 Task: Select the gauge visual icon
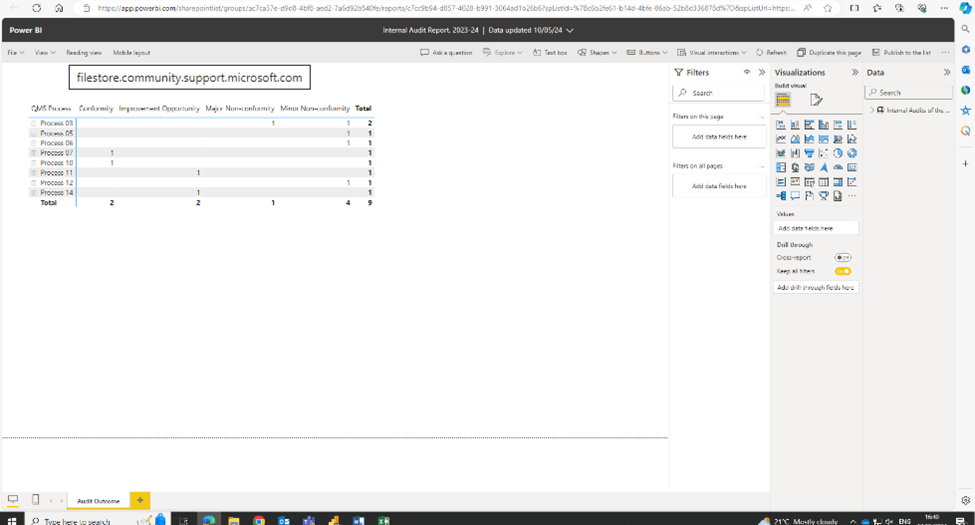pyautogui.click(x=838, y=167)
